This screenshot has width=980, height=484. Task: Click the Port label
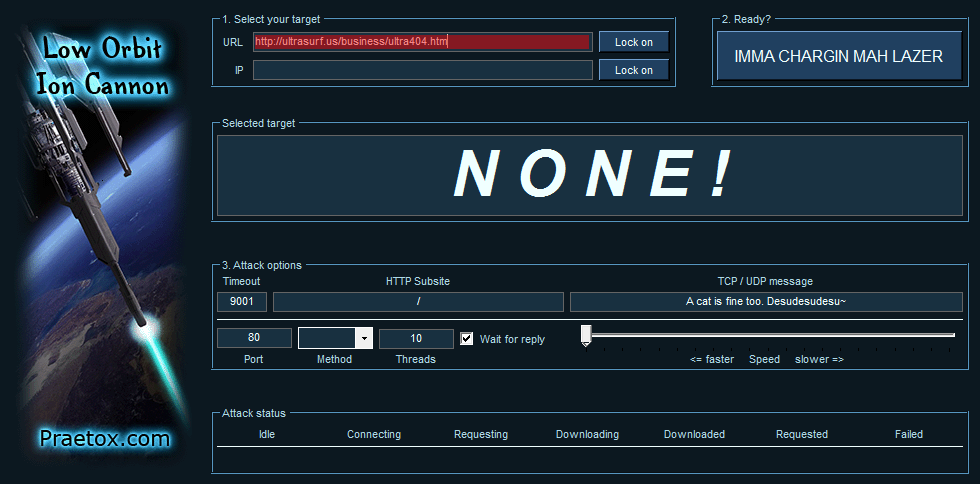pyautogui.click(x=254, y=359)
